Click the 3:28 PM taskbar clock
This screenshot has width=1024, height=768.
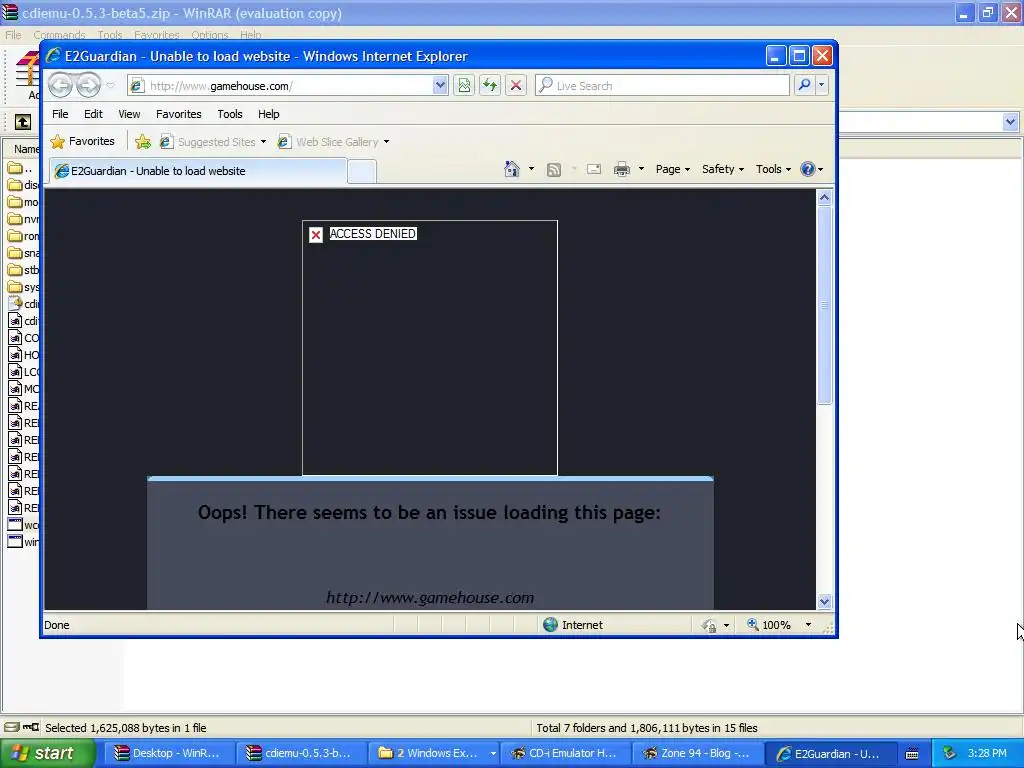[x=987, y=753]
